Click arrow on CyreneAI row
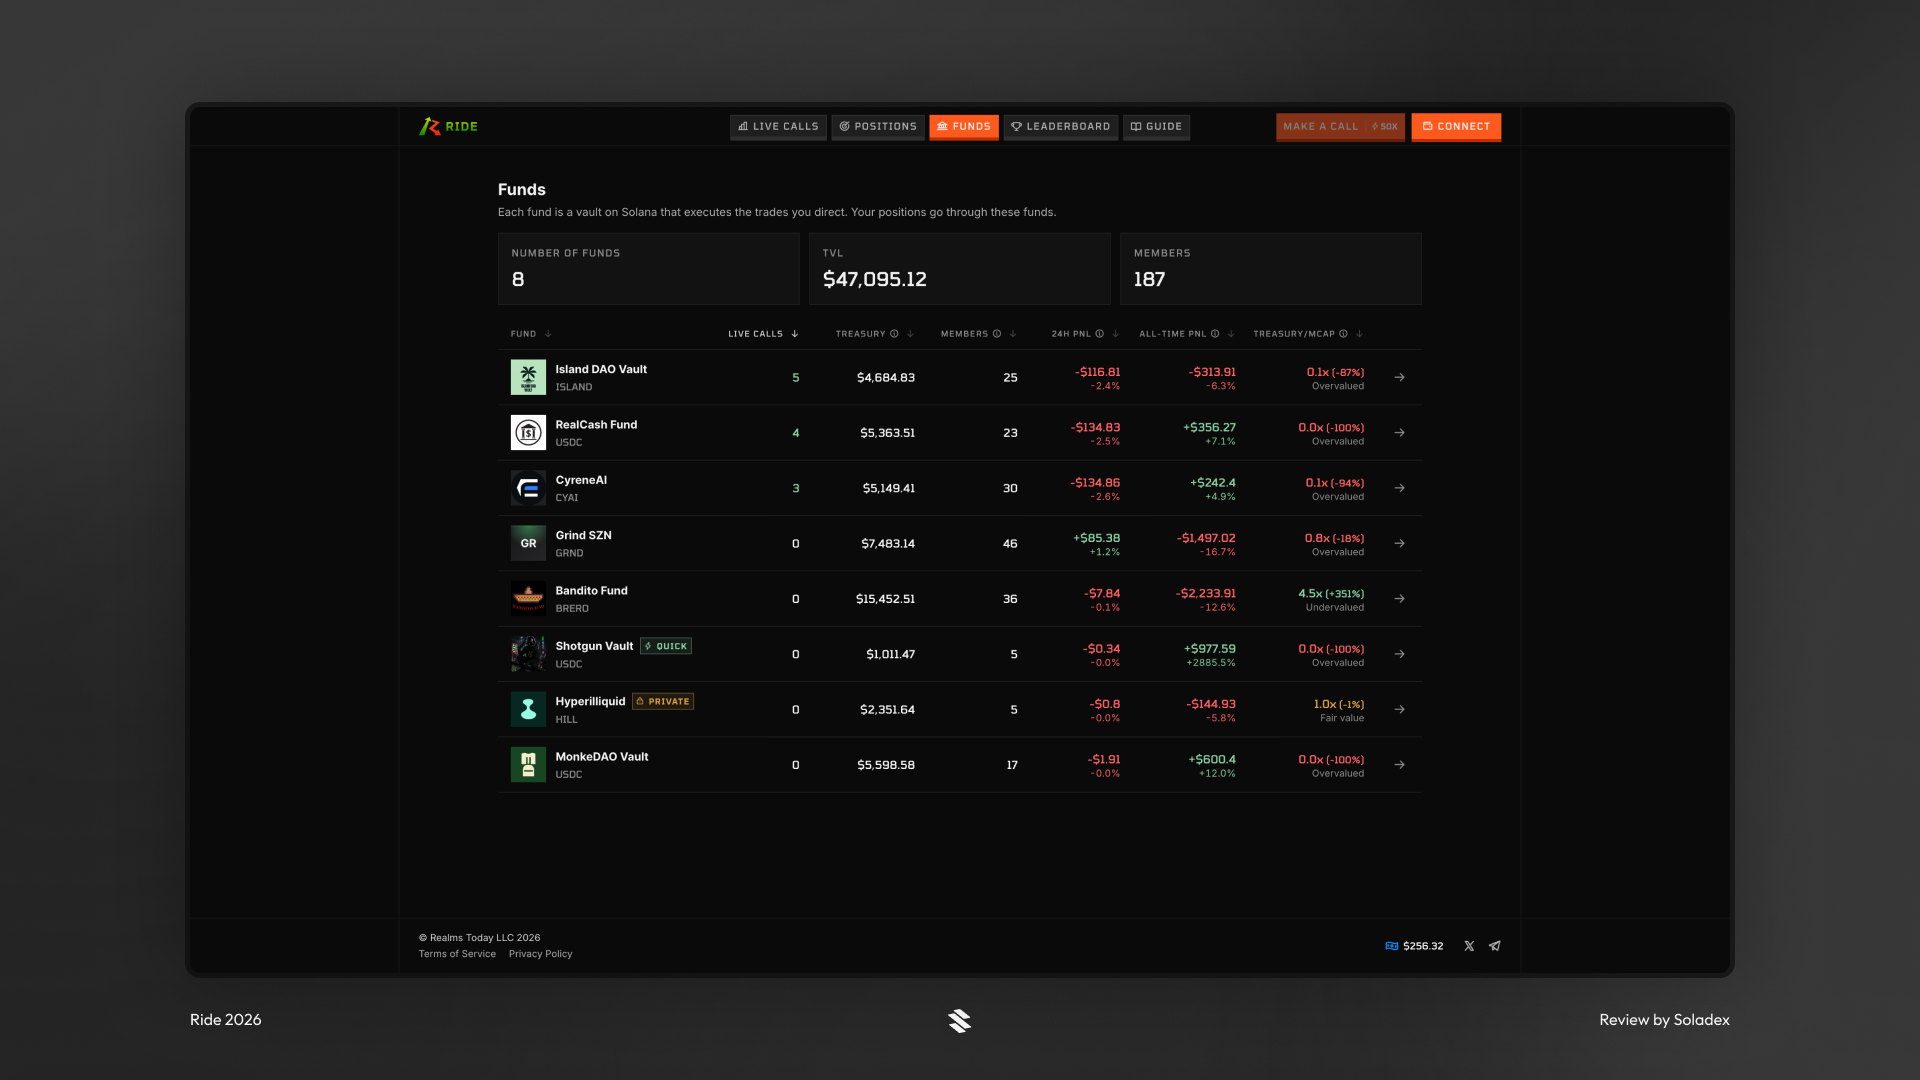1920x1080 pixels. 1400,488
